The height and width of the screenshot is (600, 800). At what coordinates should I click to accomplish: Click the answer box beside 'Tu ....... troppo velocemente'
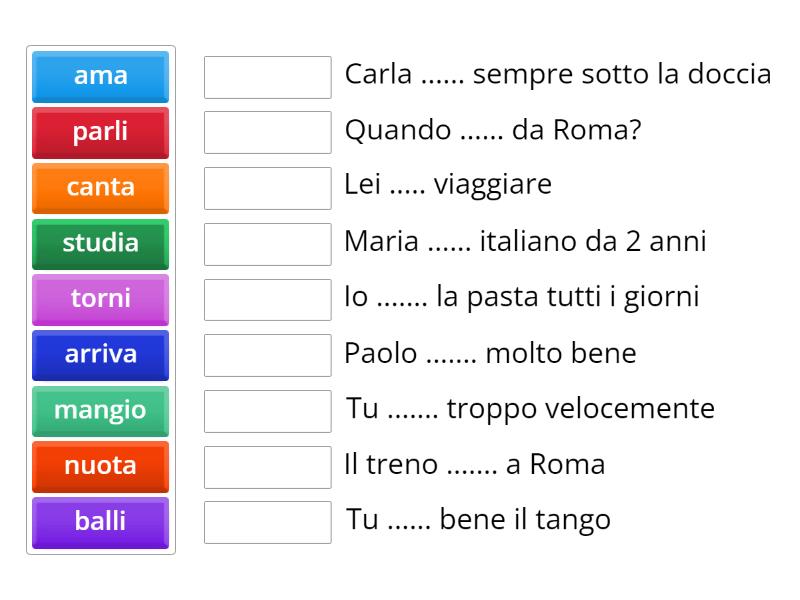click(266, 410)
